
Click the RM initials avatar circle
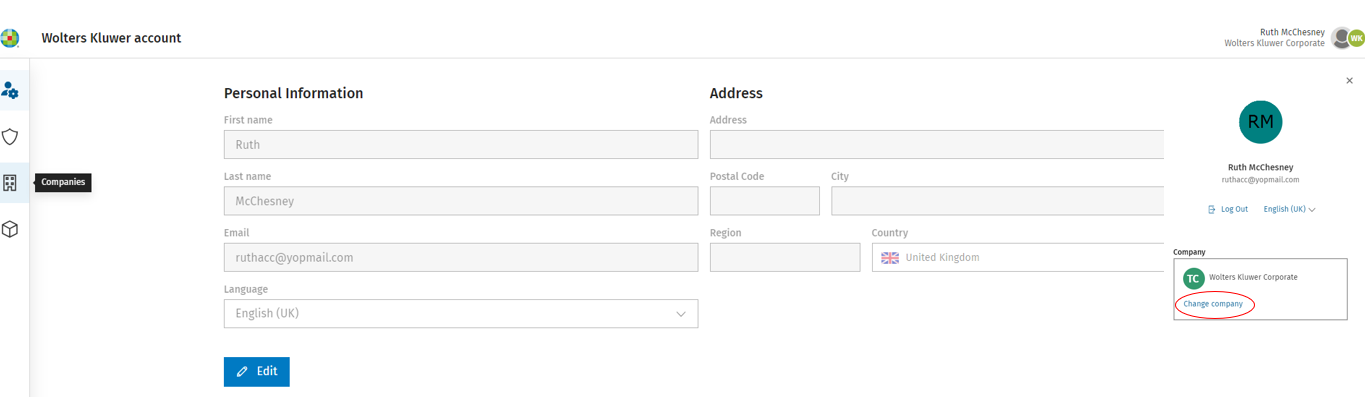click(x=1260, y=122)
